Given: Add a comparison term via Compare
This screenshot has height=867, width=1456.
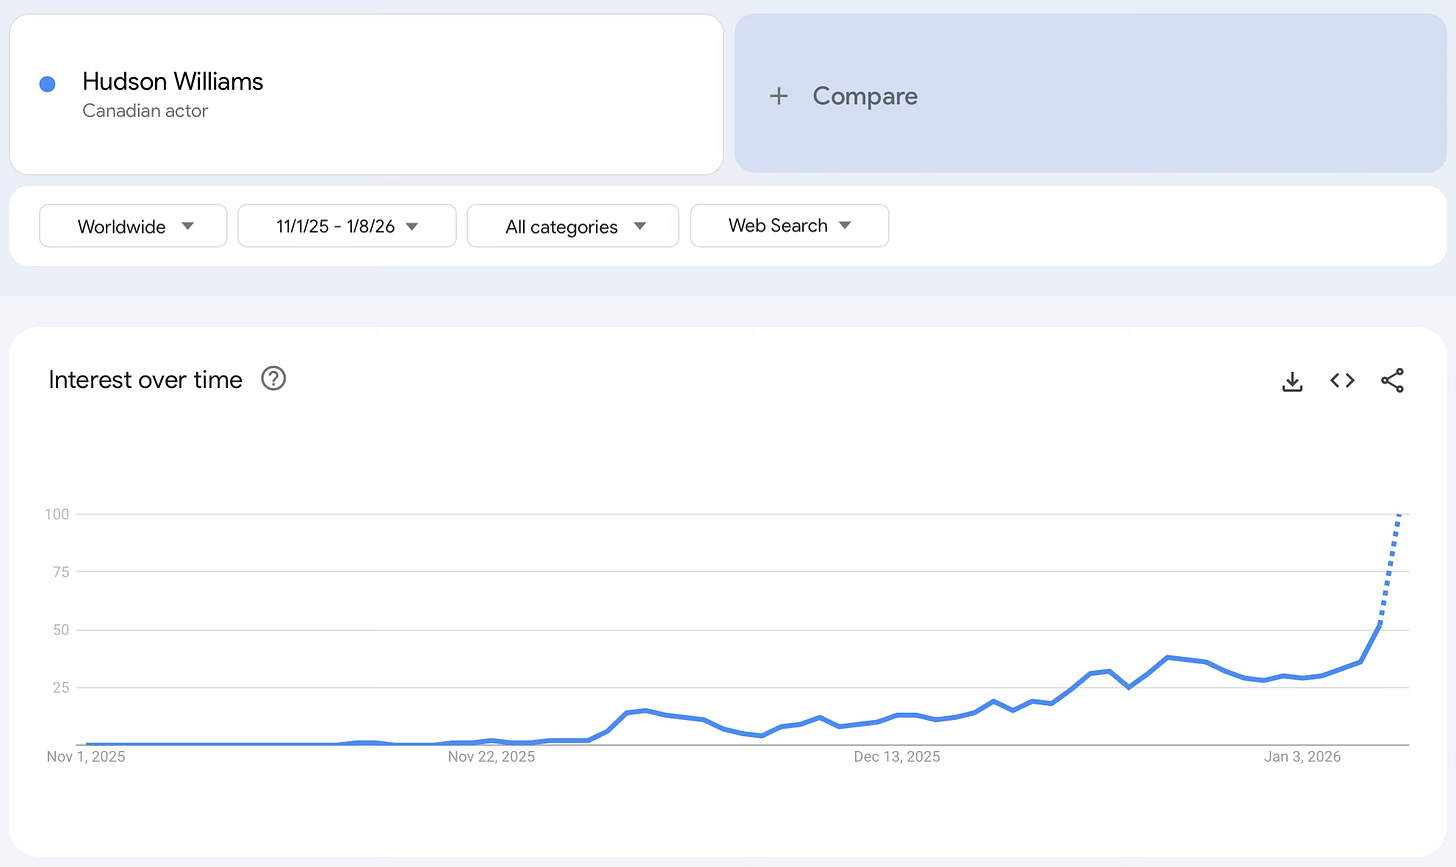Looking at the screenshot, I should [x=1090, y=93].
